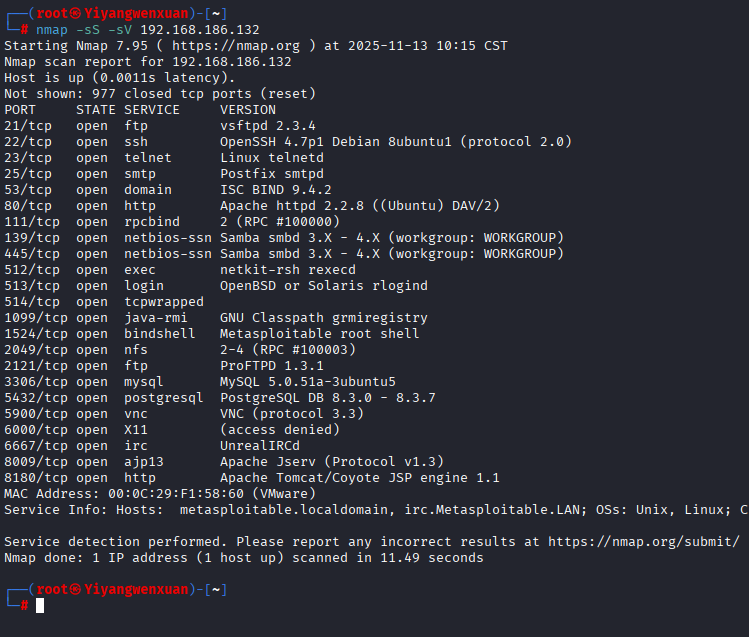Image resolution: width=749 pixels, height=637 pixels.
Task: Click the Metasploitable root shell text
Action: (x=320, y=334)
